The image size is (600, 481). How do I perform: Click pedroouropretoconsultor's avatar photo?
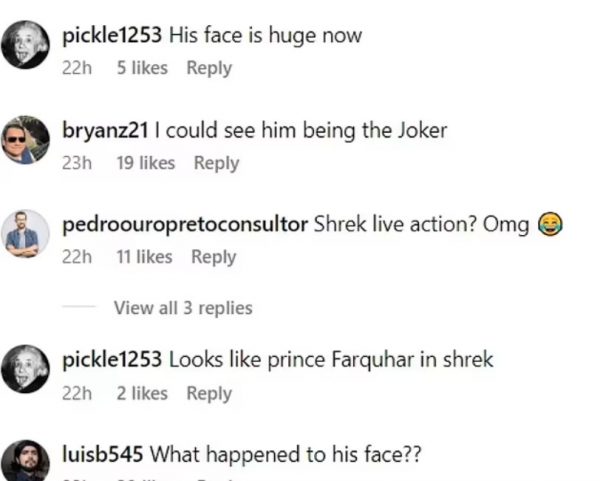[26, 233]
